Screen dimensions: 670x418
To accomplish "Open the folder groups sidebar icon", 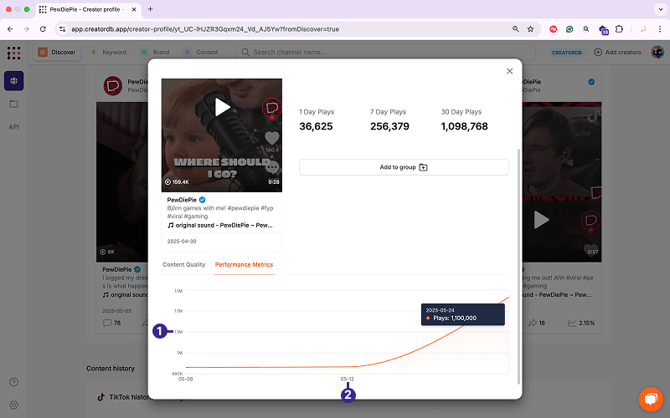I will click(x=14, y=104).
